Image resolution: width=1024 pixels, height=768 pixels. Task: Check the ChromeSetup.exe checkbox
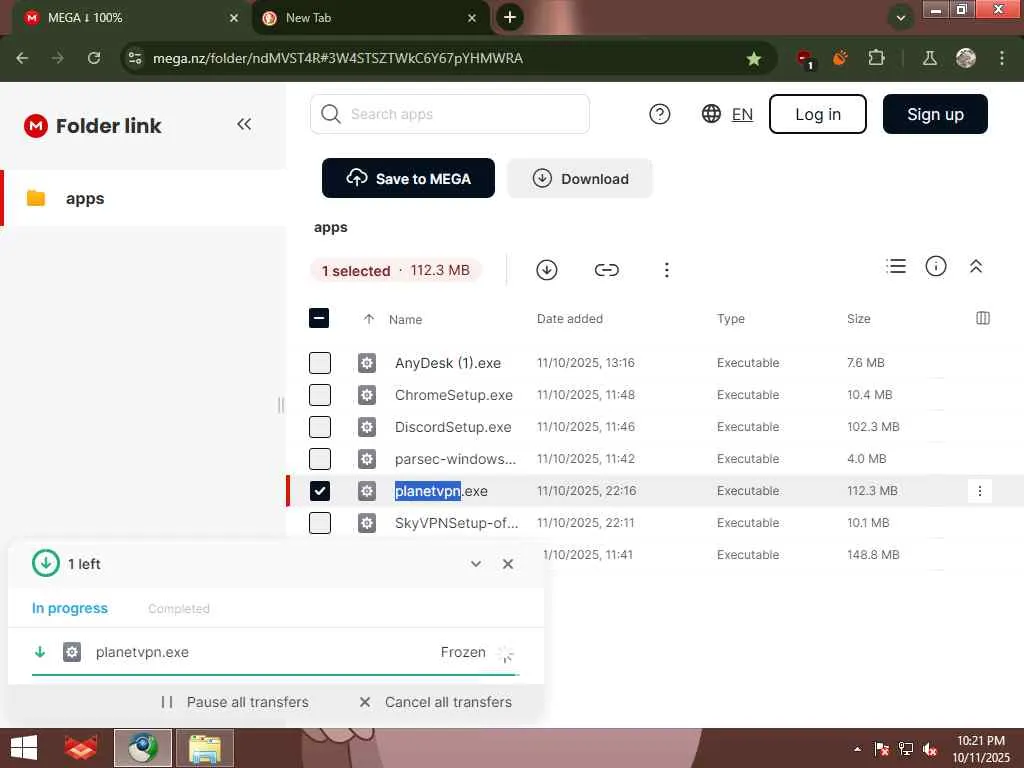tap(320, 394)
